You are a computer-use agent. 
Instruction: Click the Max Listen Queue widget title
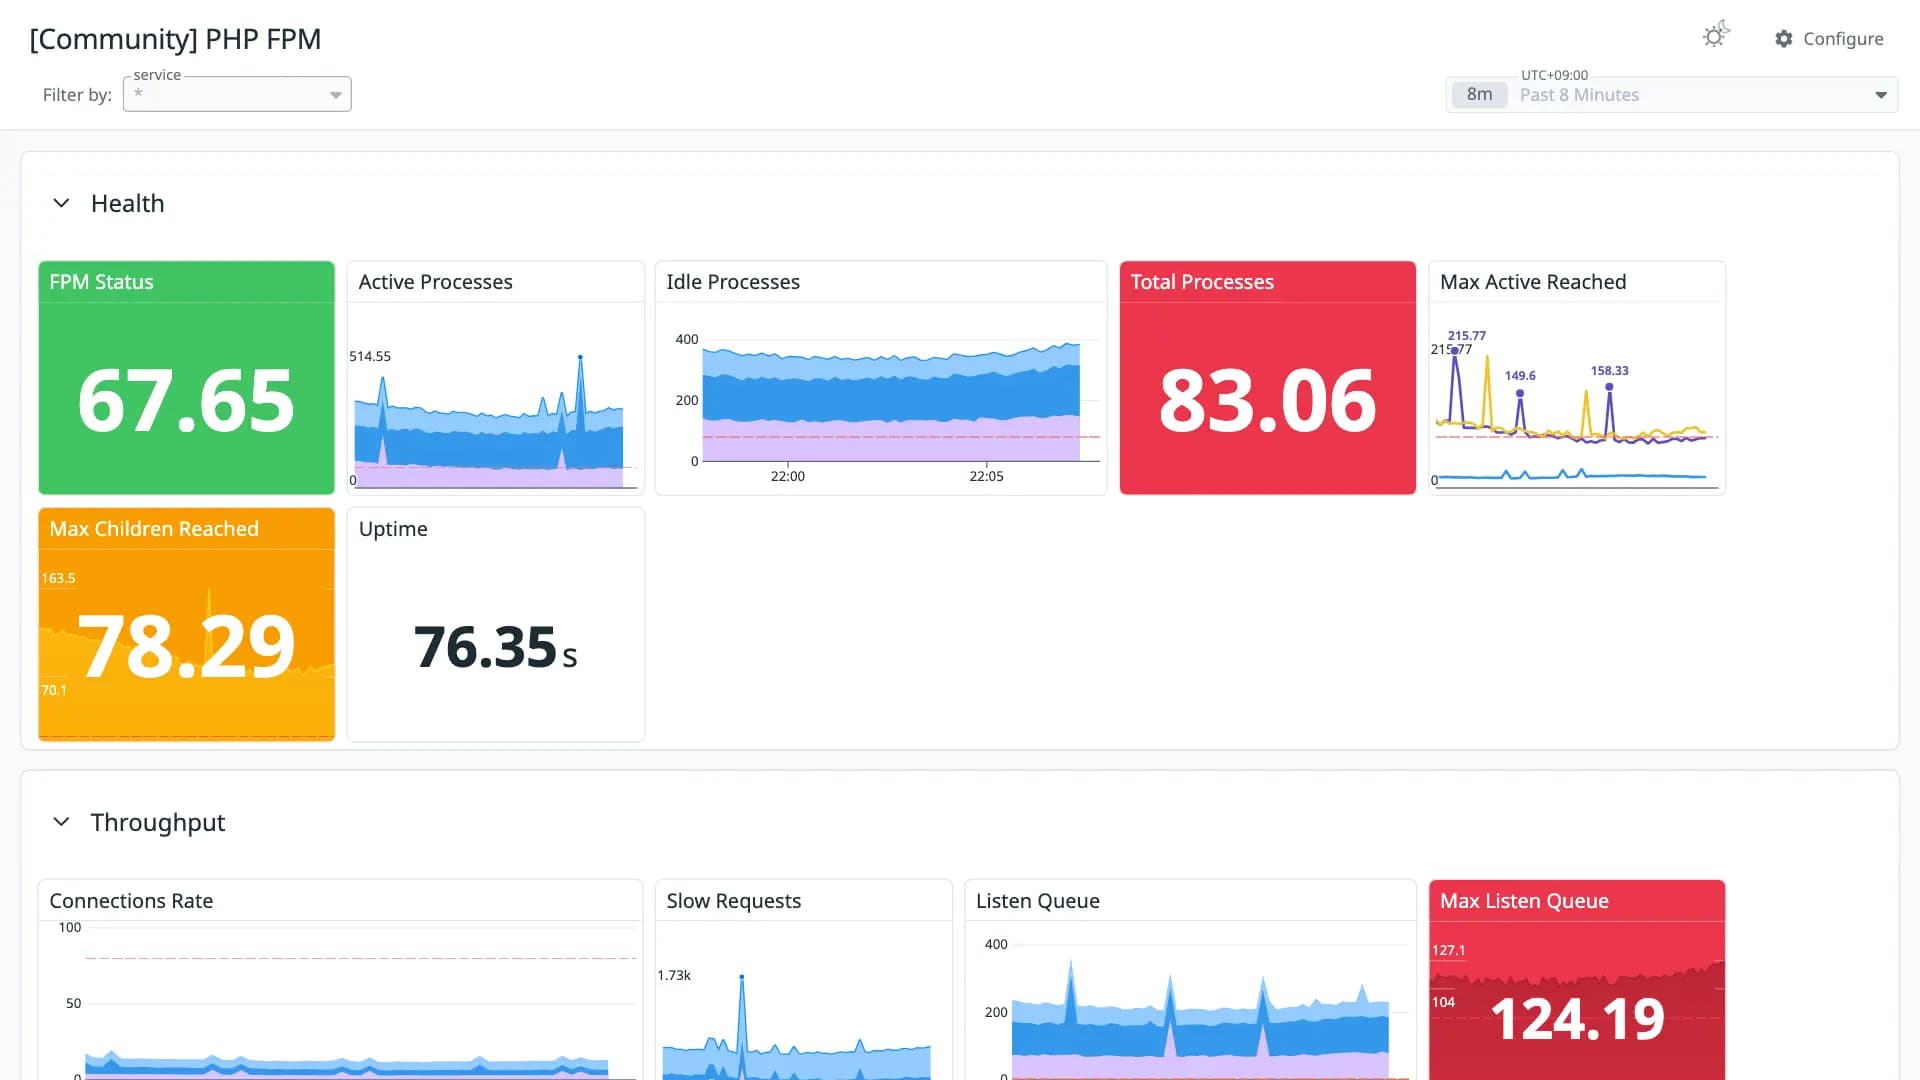1524,901
